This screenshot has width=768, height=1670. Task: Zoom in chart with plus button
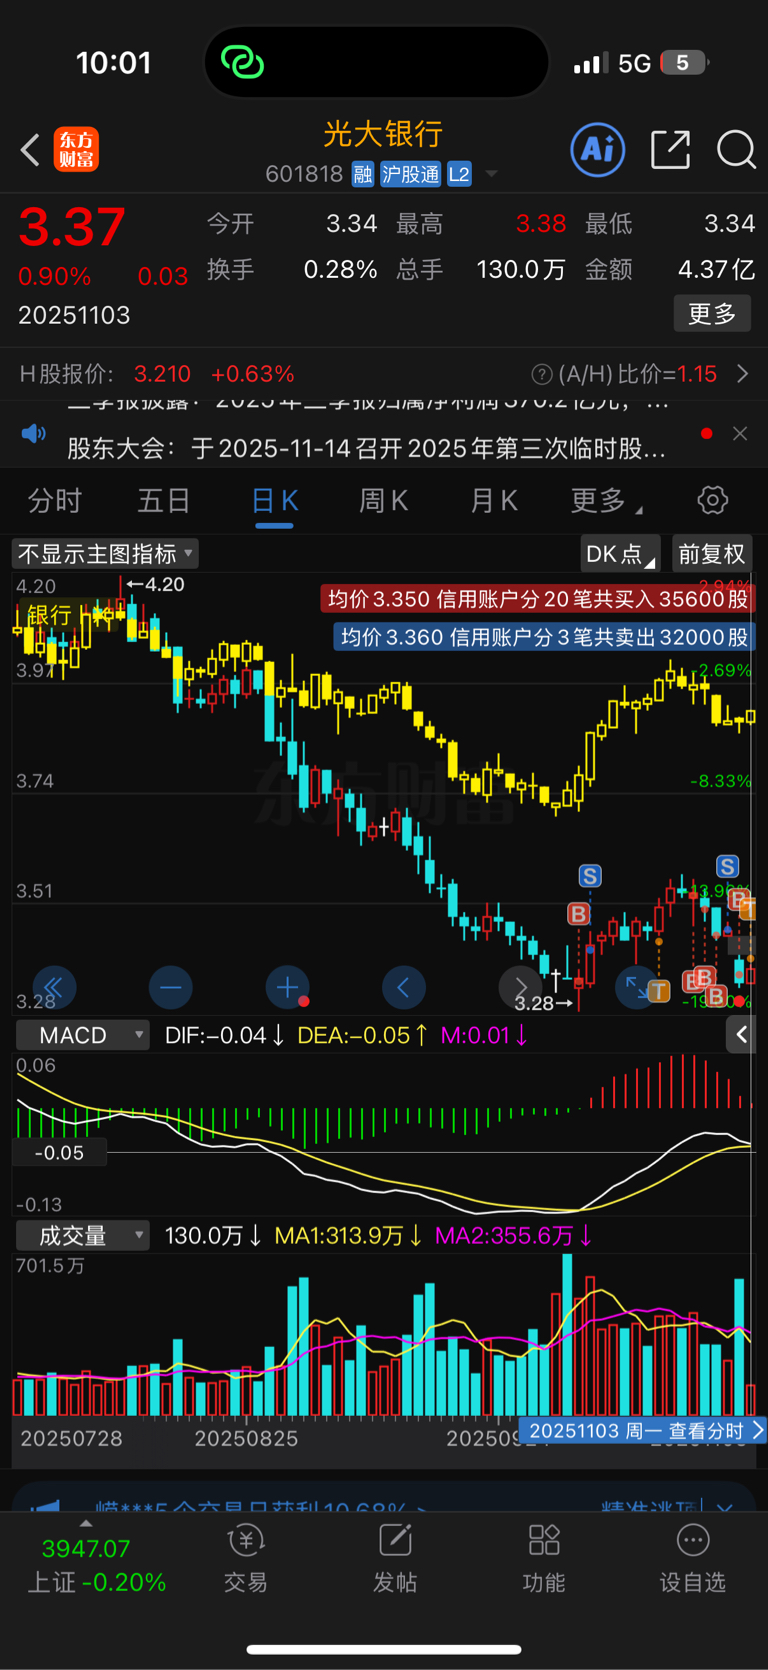click(288, 988)
